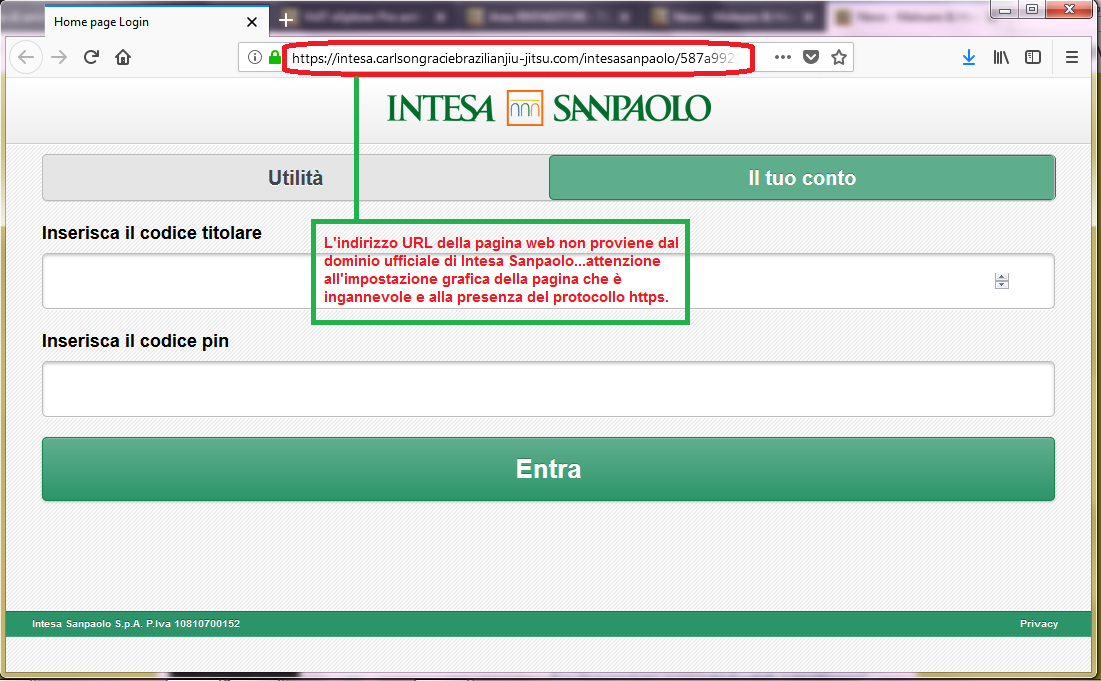Open the downloads arrow icon
1101x681 pixels.
(x=969, y=58)
